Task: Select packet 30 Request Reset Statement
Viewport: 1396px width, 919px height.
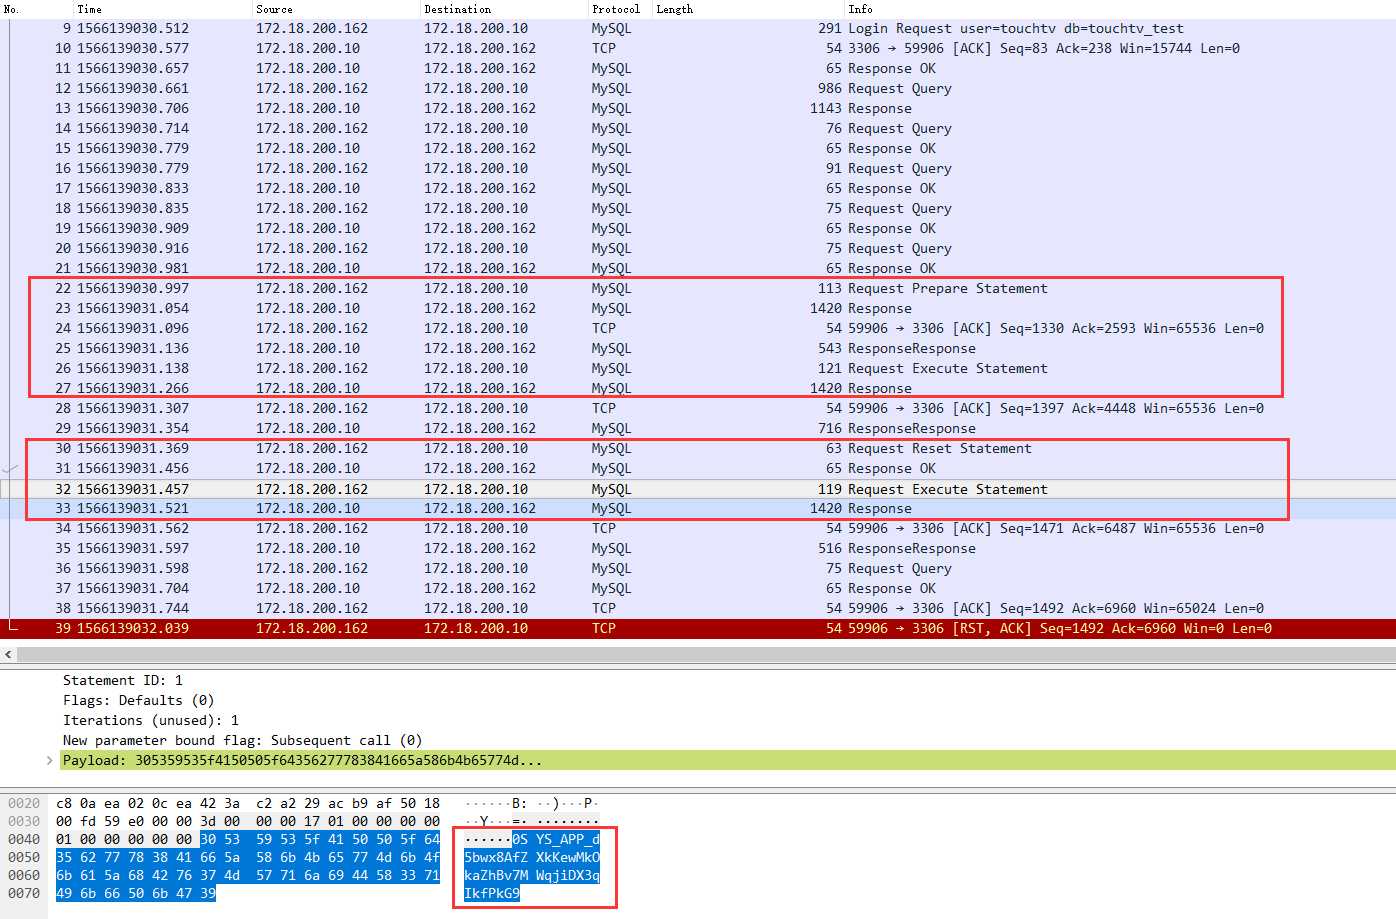Action: click(x=698, y=448)
